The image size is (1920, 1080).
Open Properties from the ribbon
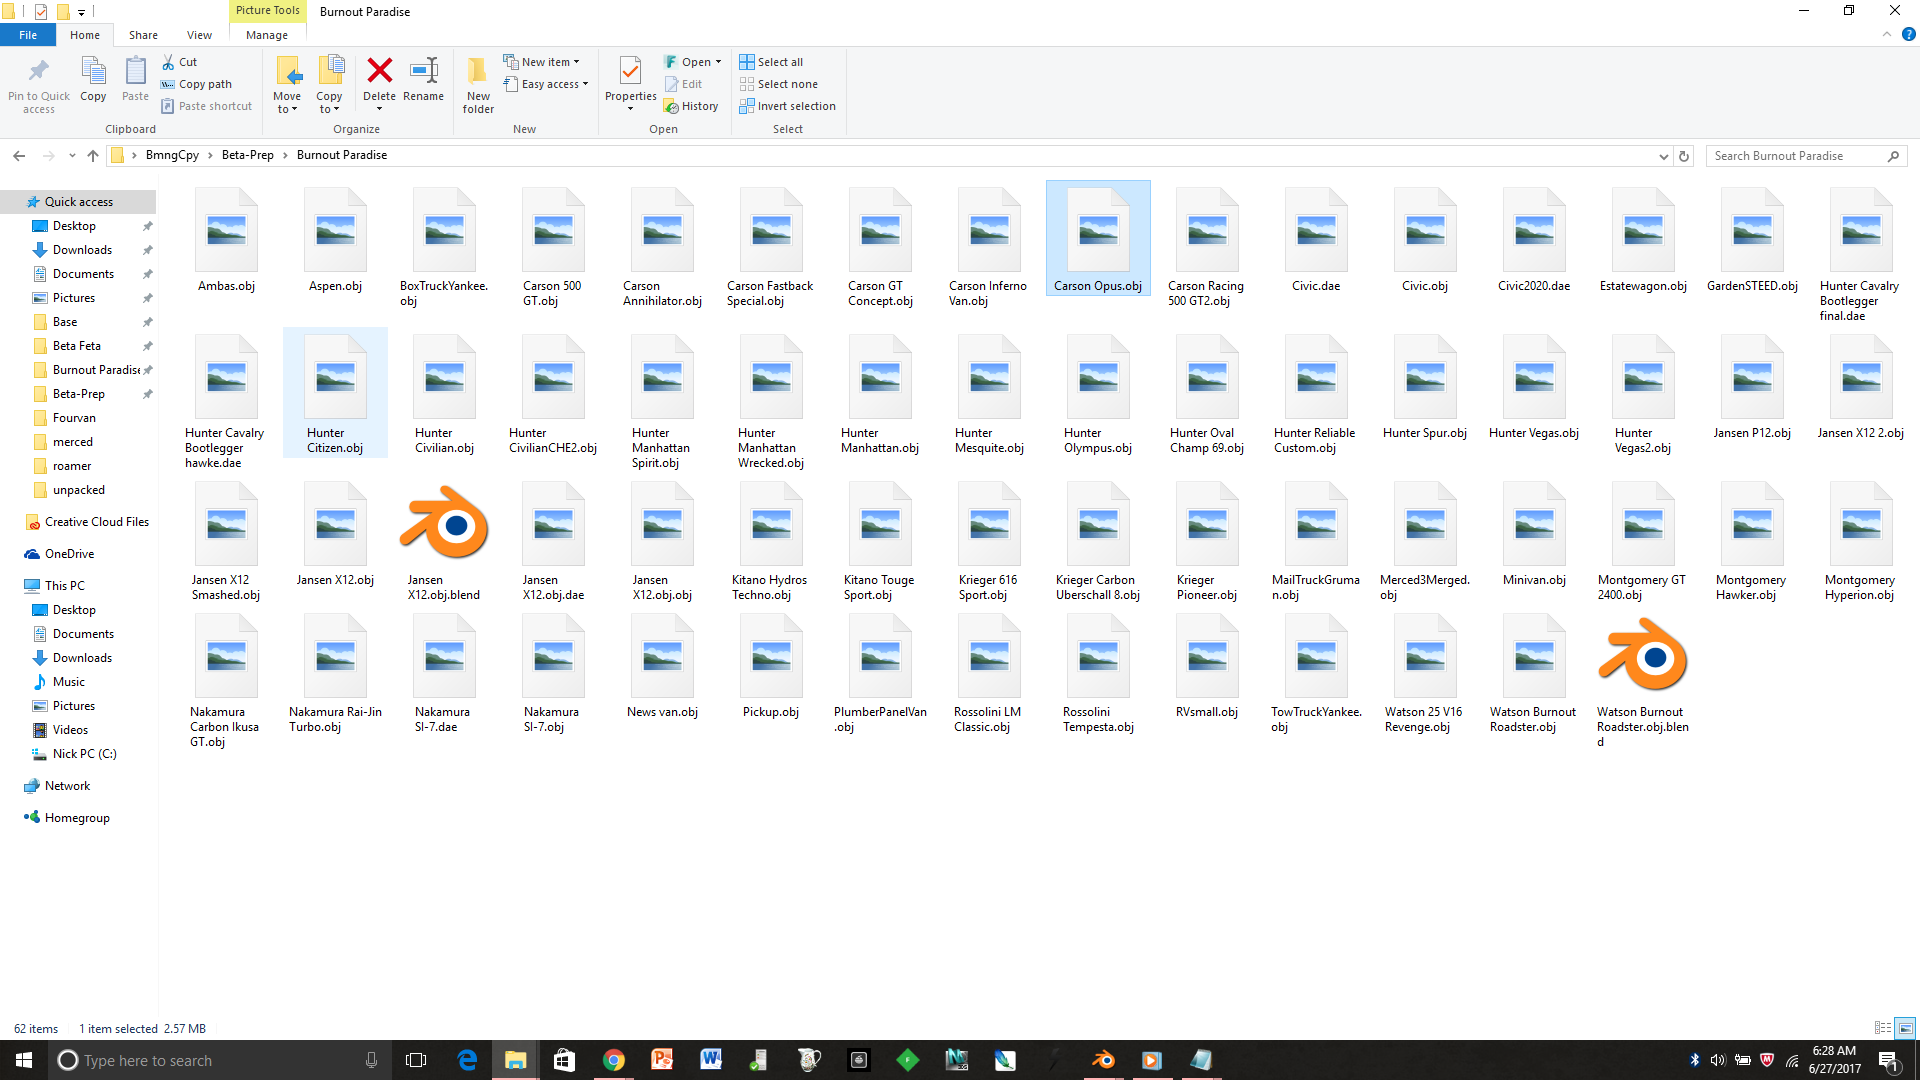(630, 82)
